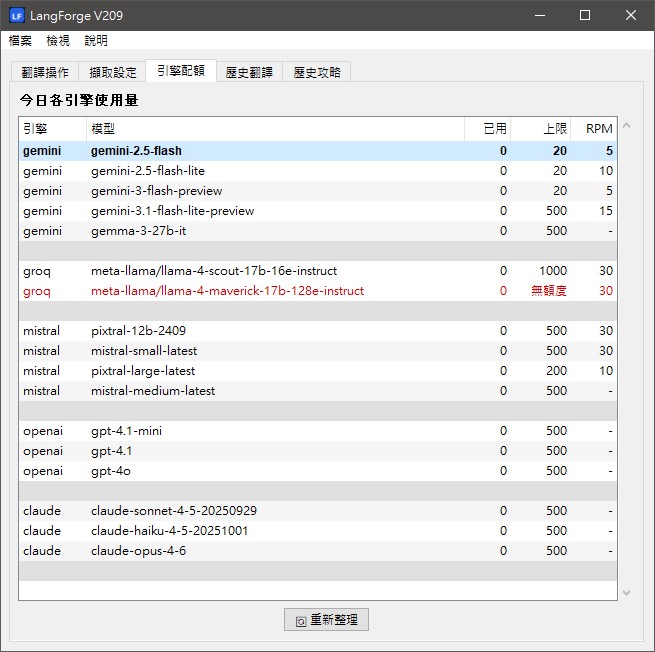Sort by the 模型 column header
Screen dimensions: 655x652
point(275,129)
